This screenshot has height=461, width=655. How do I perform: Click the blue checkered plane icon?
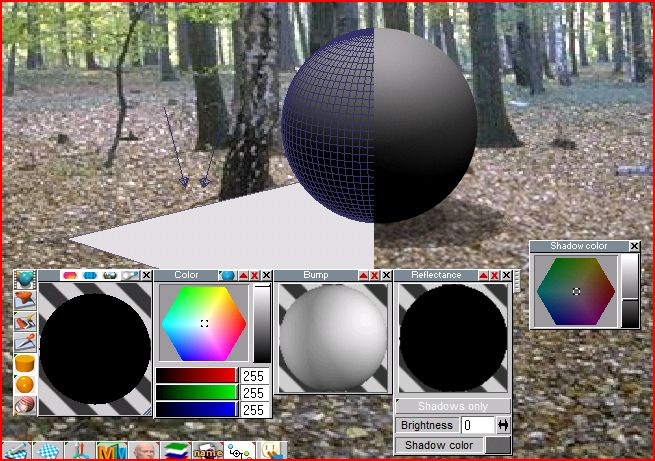tap(47, 451)
